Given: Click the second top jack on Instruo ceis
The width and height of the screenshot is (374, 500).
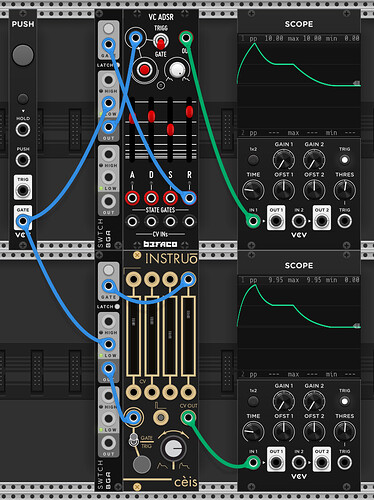Looking at the screenshot, I should 152,279.
